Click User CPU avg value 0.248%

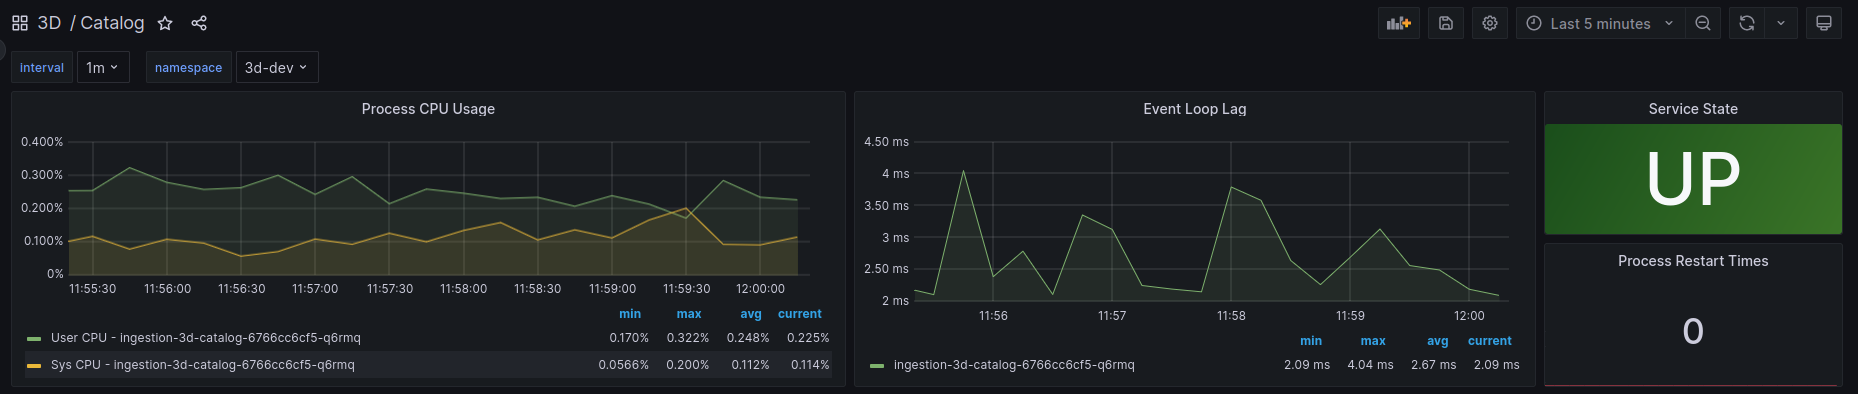click(748, 338)
